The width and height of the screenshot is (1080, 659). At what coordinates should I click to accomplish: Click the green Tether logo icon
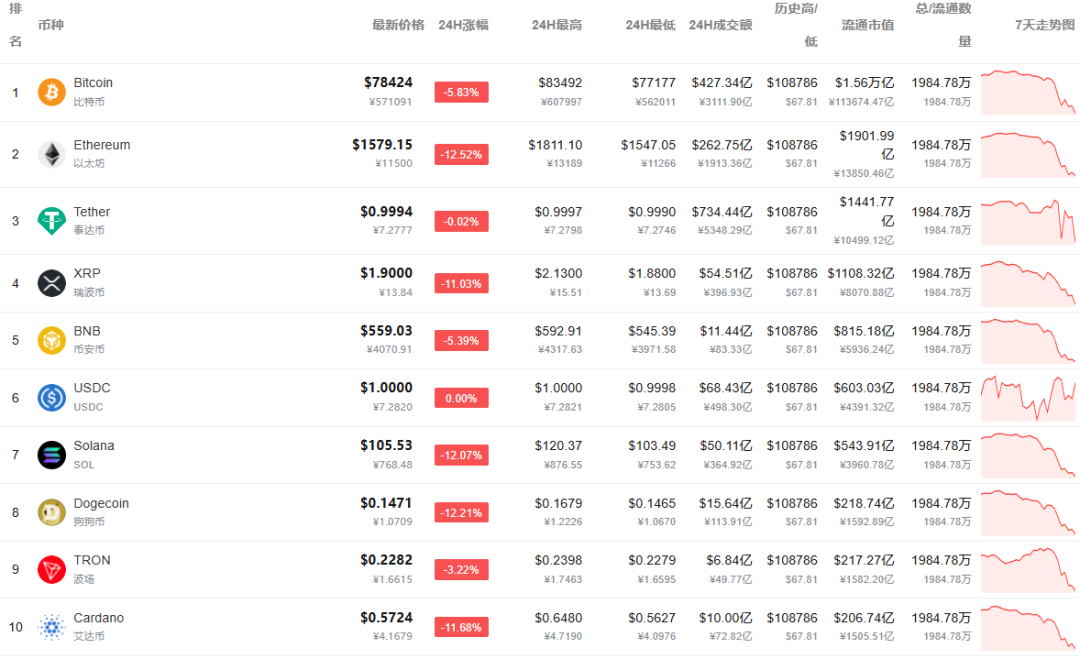tap(51, 221)
